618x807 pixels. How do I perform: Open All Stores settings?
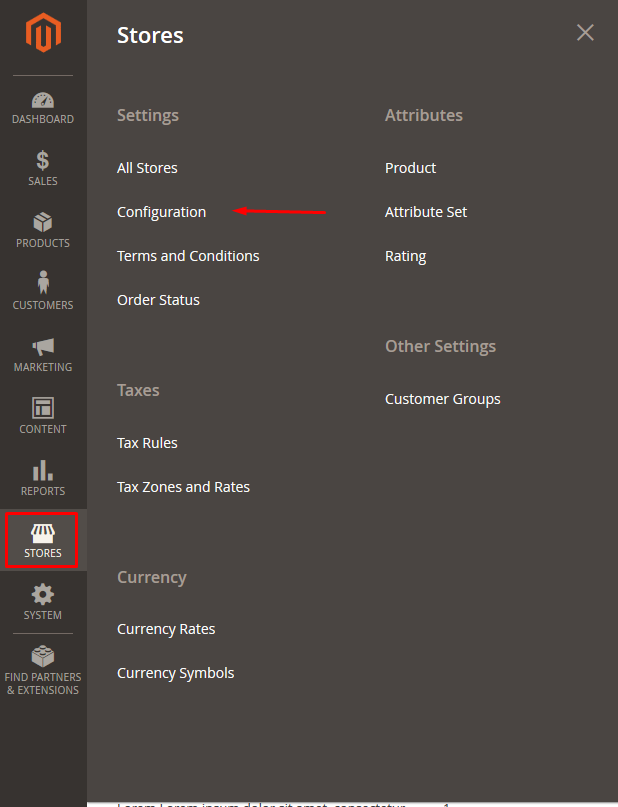[x=147, y=168]
